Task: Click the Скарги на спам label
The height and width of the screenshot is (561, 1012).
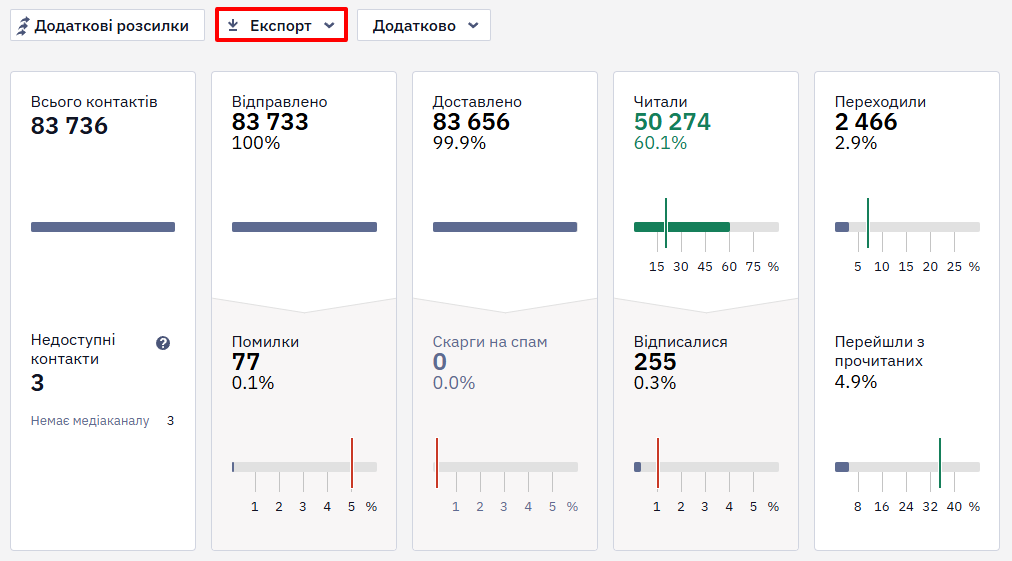Action: pyautogui.click(x=490, y=342)
